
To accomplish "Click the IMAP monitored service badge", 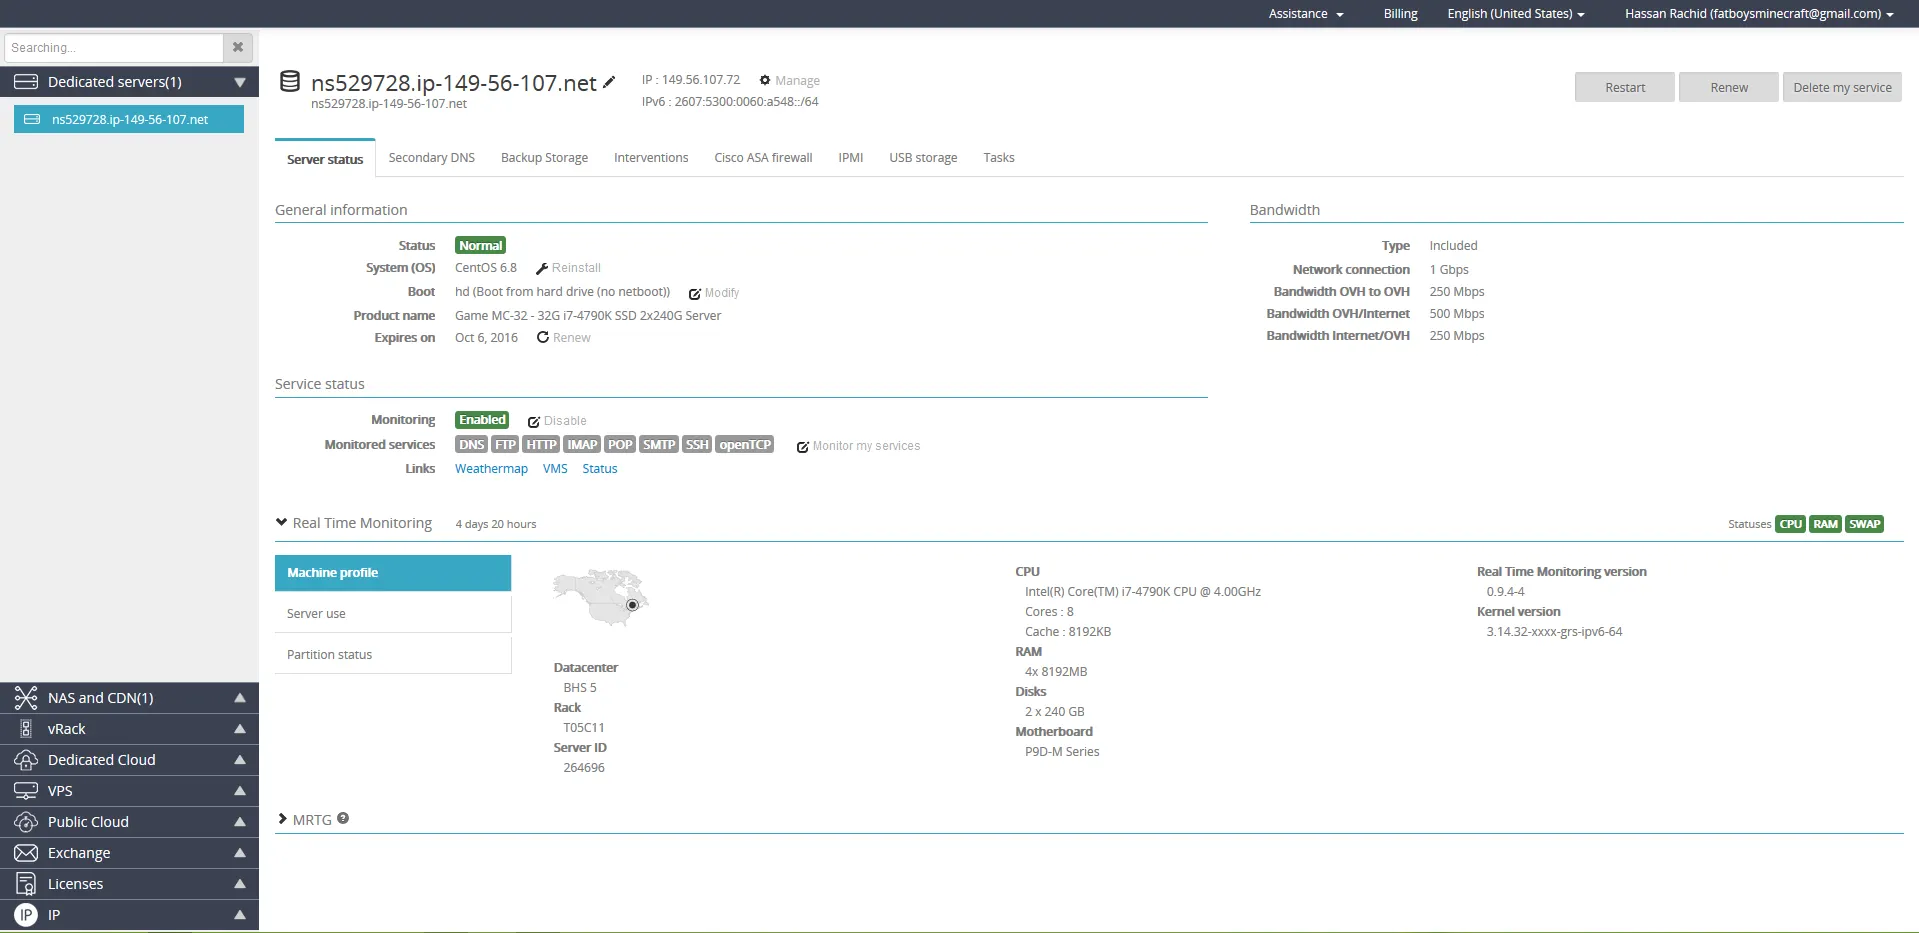I will coord(582,445).
